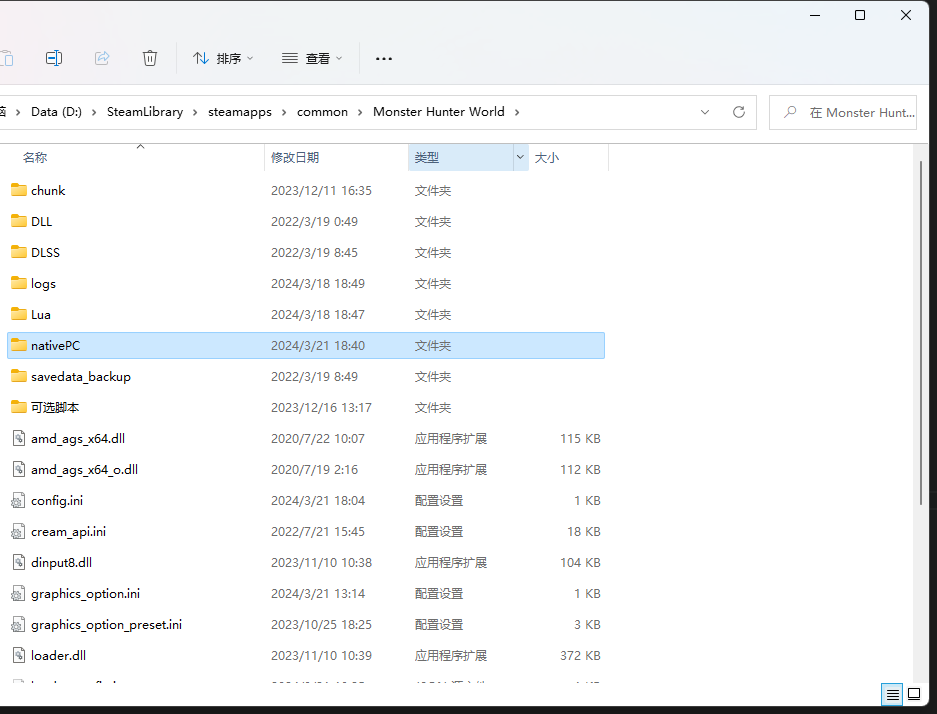
Task: Open the See more ellipsis menu
Action: coord(384,59)
